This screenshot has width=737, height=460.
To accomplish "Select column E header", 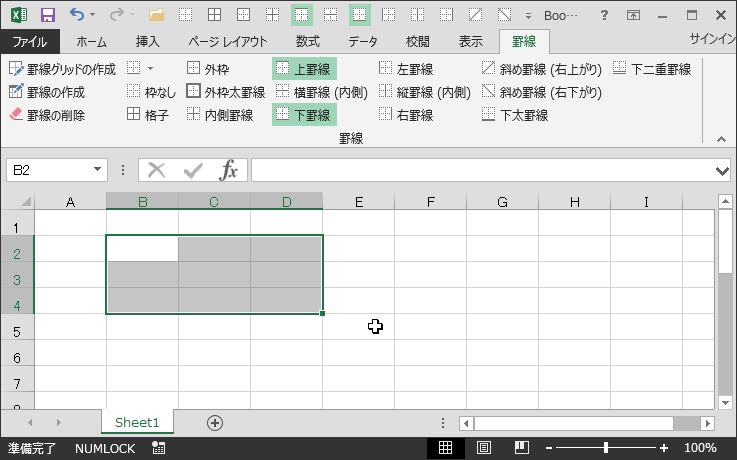I will pos(359,202).
